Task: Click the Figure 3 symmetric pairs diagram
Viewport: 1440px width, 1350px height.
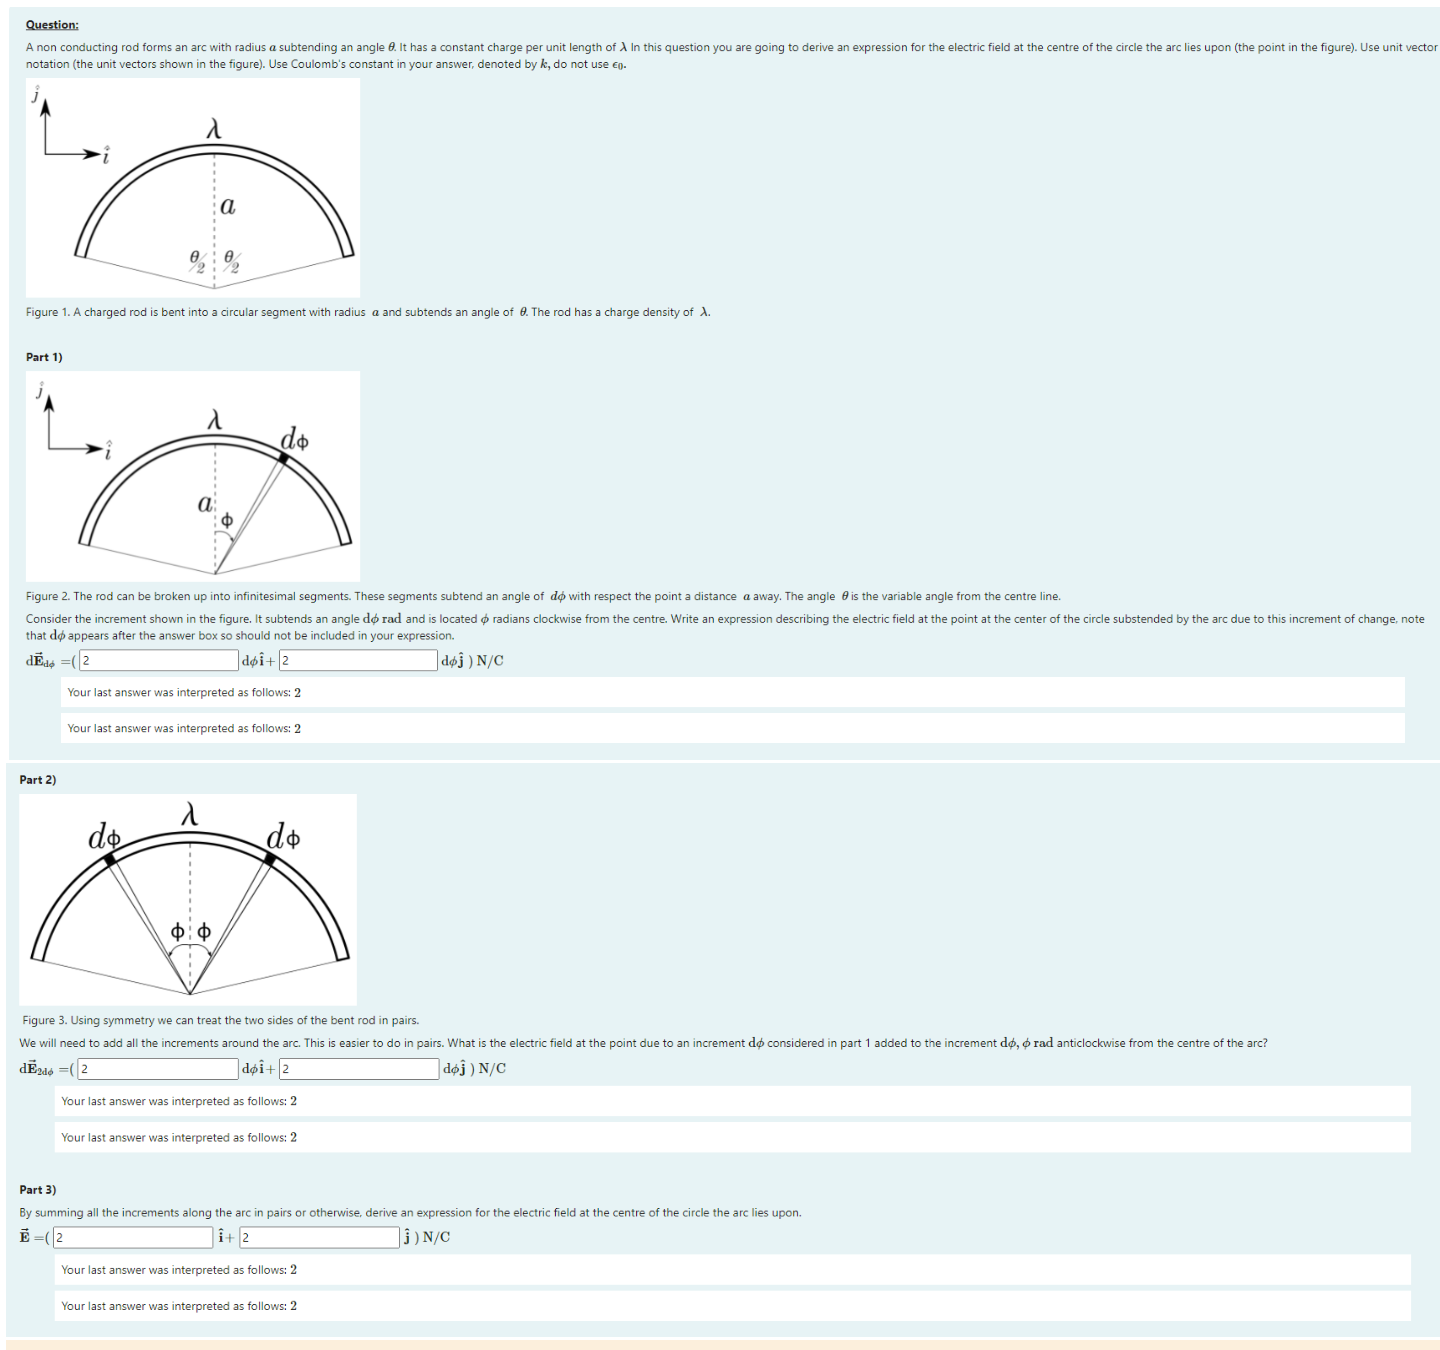Action: tap(188, 900)
